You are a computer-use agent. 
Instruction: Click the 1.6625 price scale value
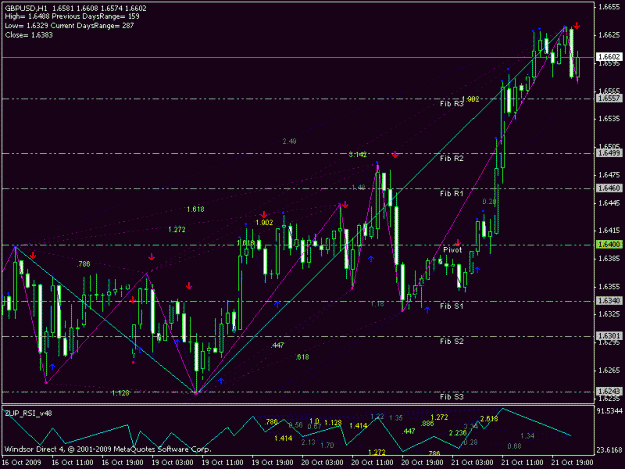click(609, 35)
